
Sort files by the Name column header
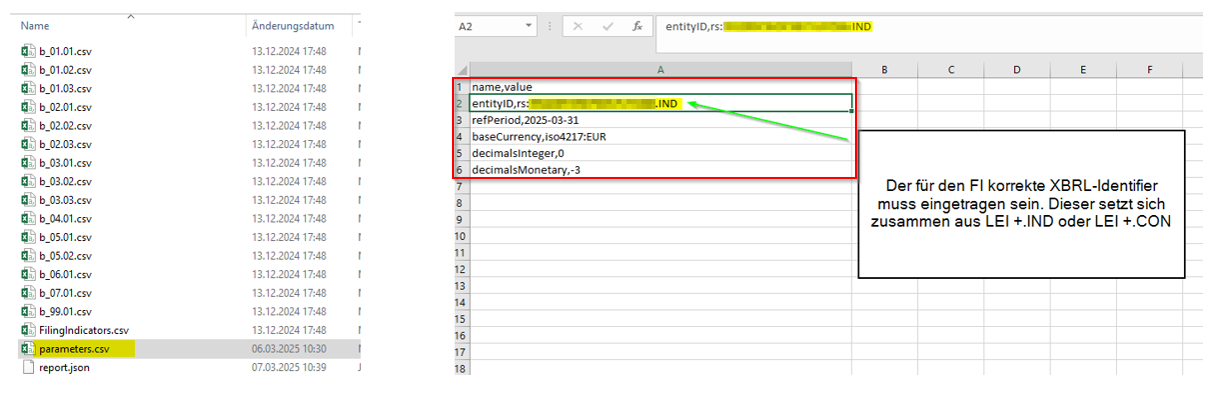click(x=35, y=25)
